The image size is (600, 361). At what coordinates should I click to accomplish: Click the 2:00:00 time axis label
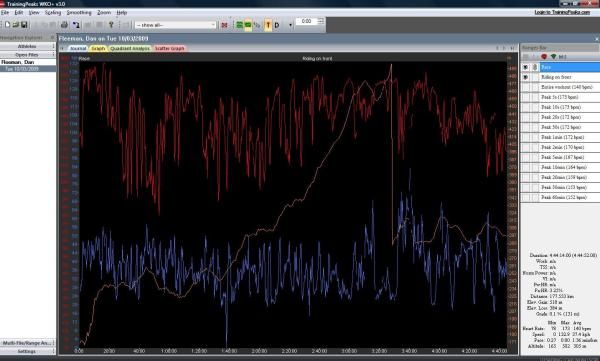click(x=259, y=351)
